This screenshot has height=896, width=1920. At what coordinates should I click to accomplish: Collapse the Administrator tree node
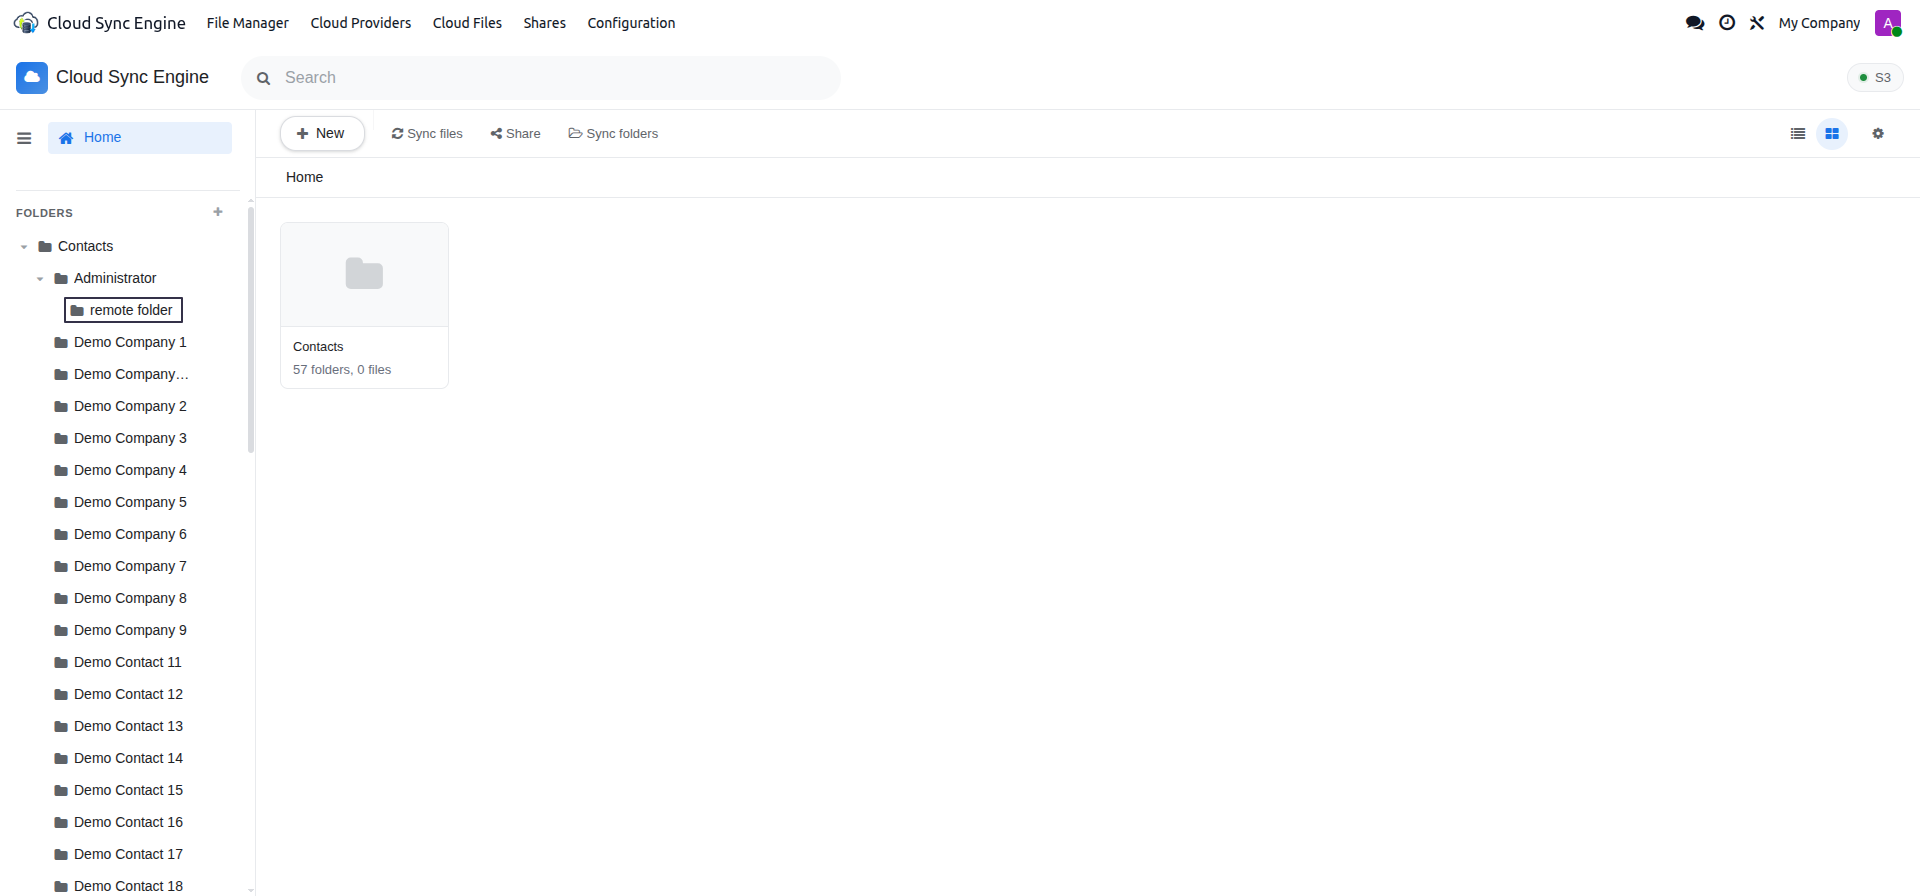pyautogui.click(x=40, y=279)
